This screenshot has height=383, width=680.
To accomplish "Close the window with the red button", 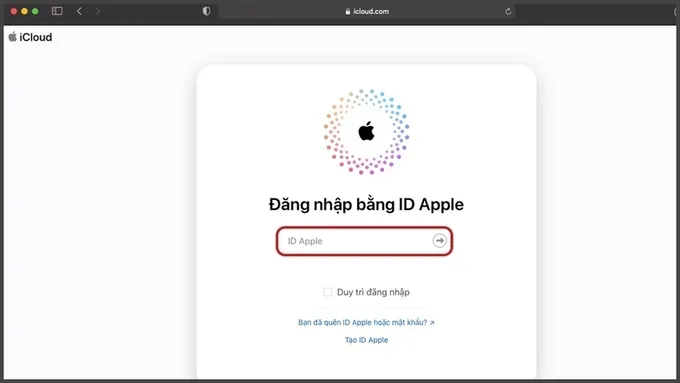I will pyautogui.click(x=14, y=11).
